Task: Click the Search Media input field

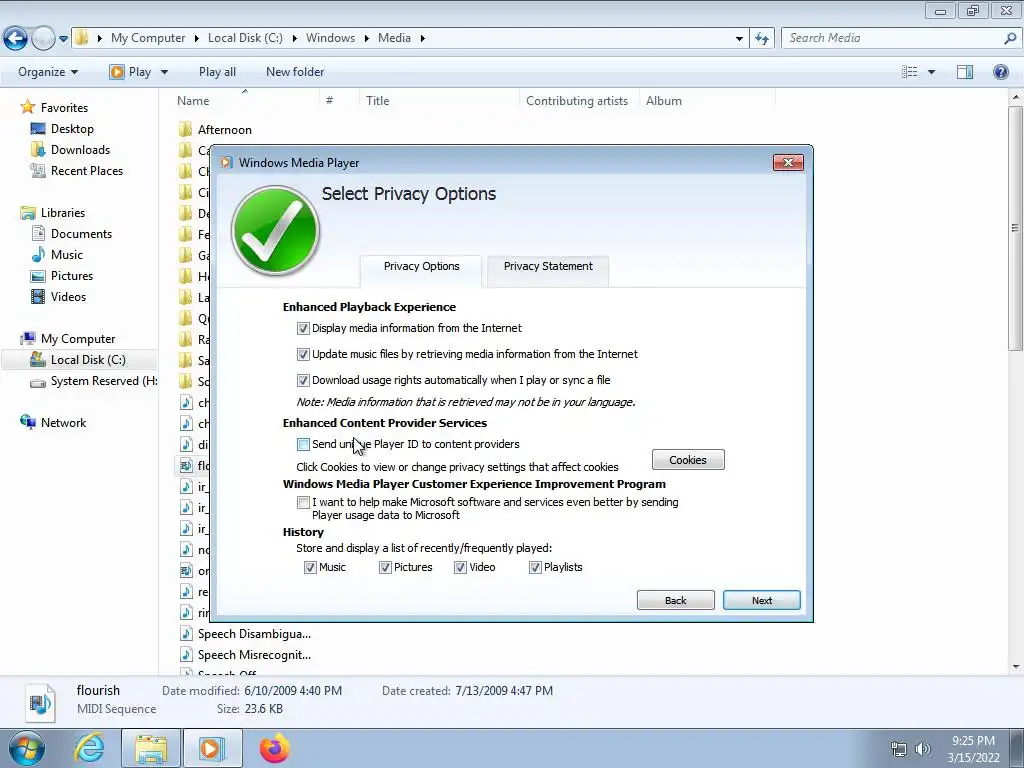Action: click(891, 38)
